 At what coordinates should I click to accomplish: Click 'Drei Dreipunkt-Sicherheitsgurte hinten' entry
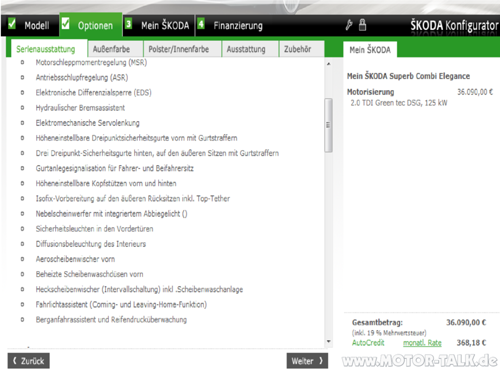tap(157, 153)
